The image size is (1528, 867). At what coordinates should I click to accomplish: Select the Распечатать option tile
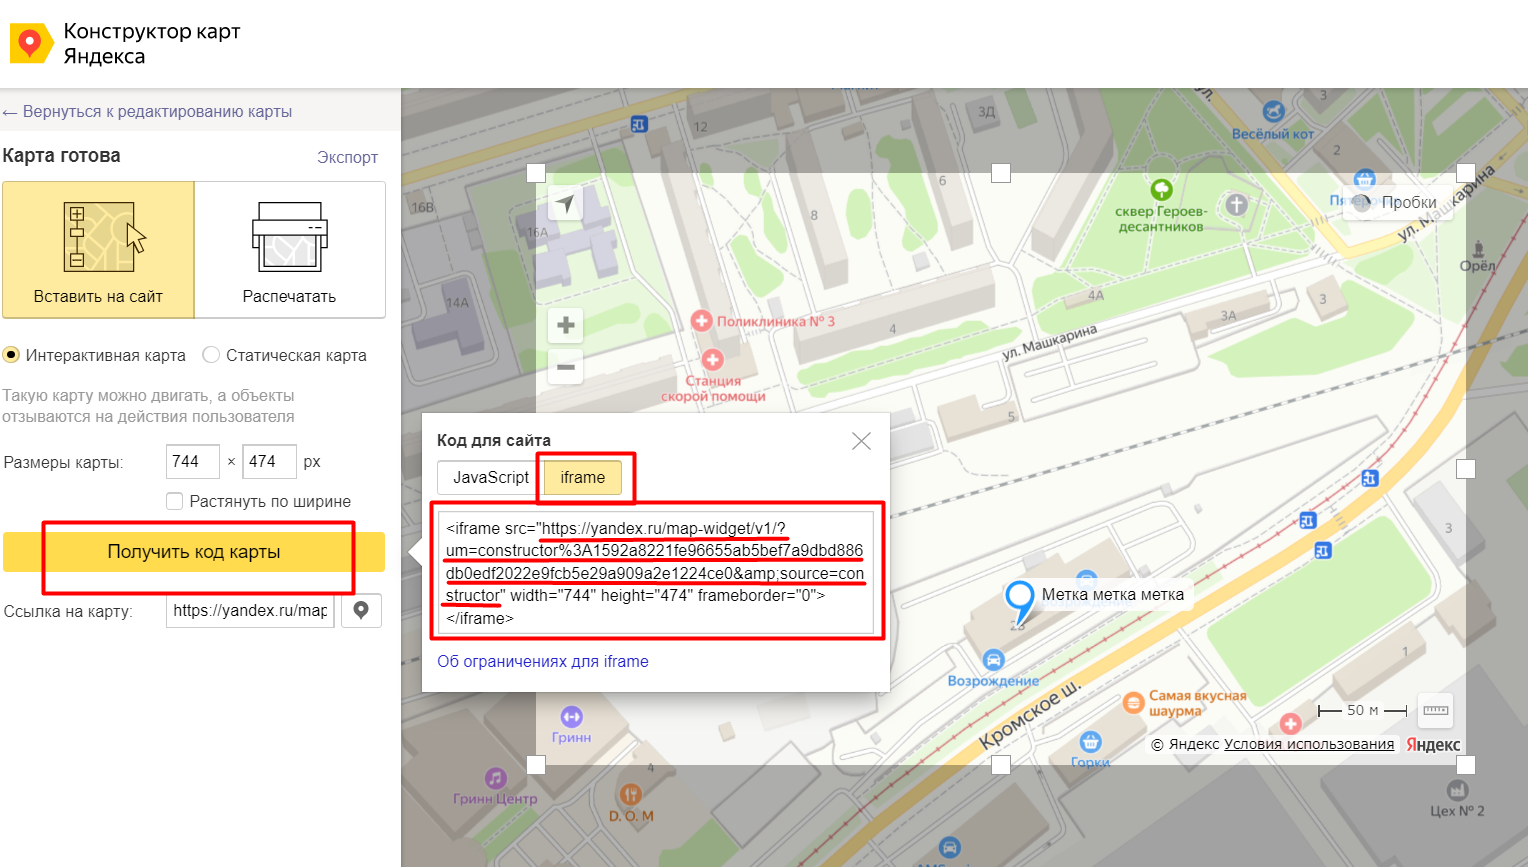(x=290, y=250)
